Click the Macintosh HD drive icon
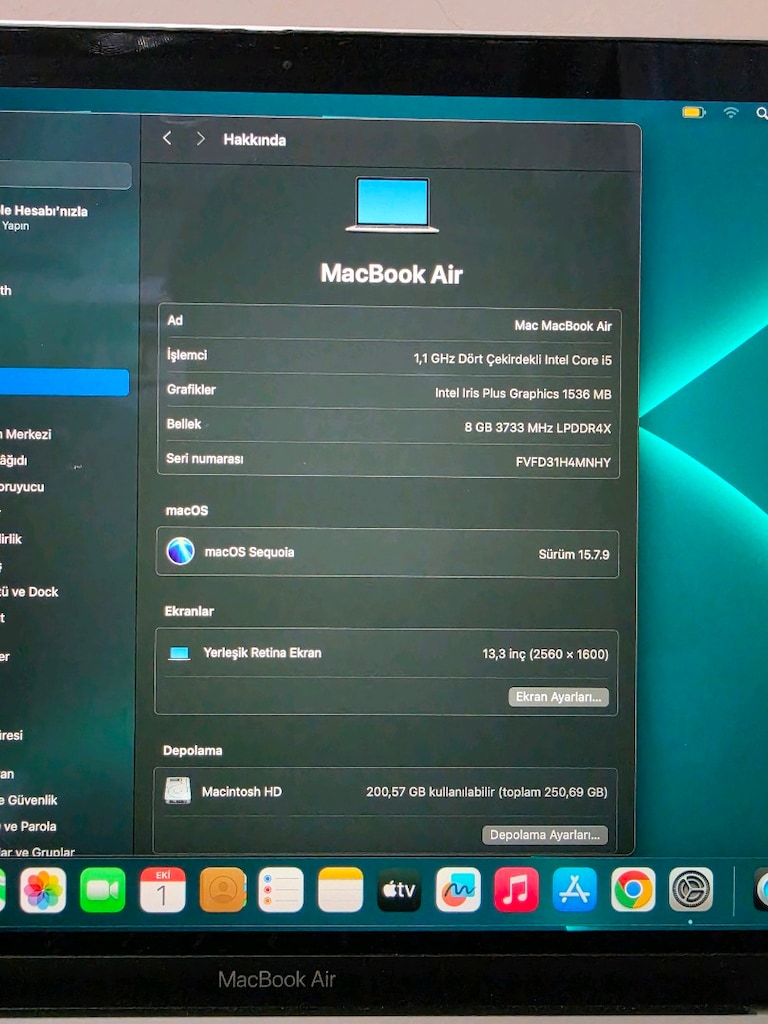Viewport: 768px width, 1024px height. pyautogui.click(x=177, y=790)
